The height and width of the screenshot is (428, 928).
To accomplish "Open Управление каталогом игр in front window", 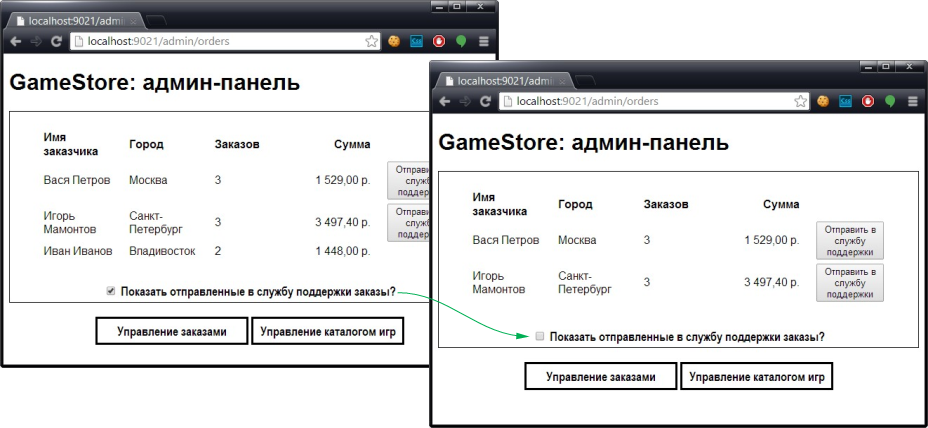I will pos(756,377).
